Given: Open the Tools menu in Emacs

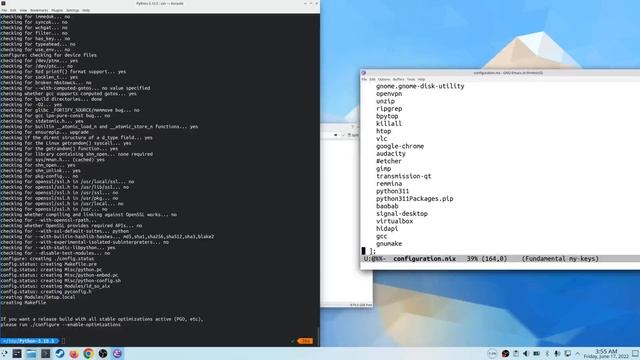Looking at the screenshot, I should click(x=411, y=79).
